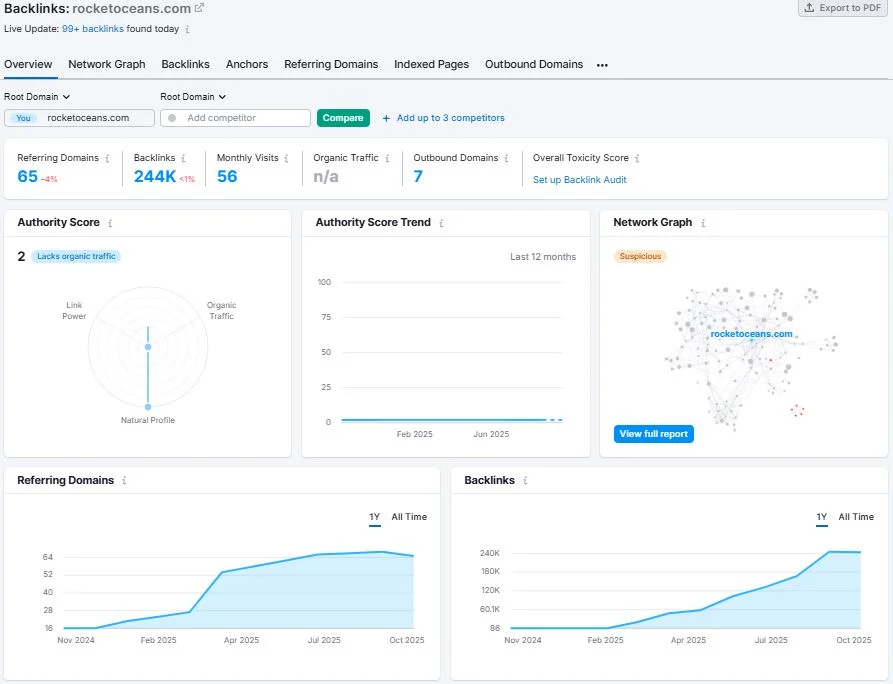Open Backlinks tab
This screenshot has height=684, width=893.
click(x=185, y=64)
